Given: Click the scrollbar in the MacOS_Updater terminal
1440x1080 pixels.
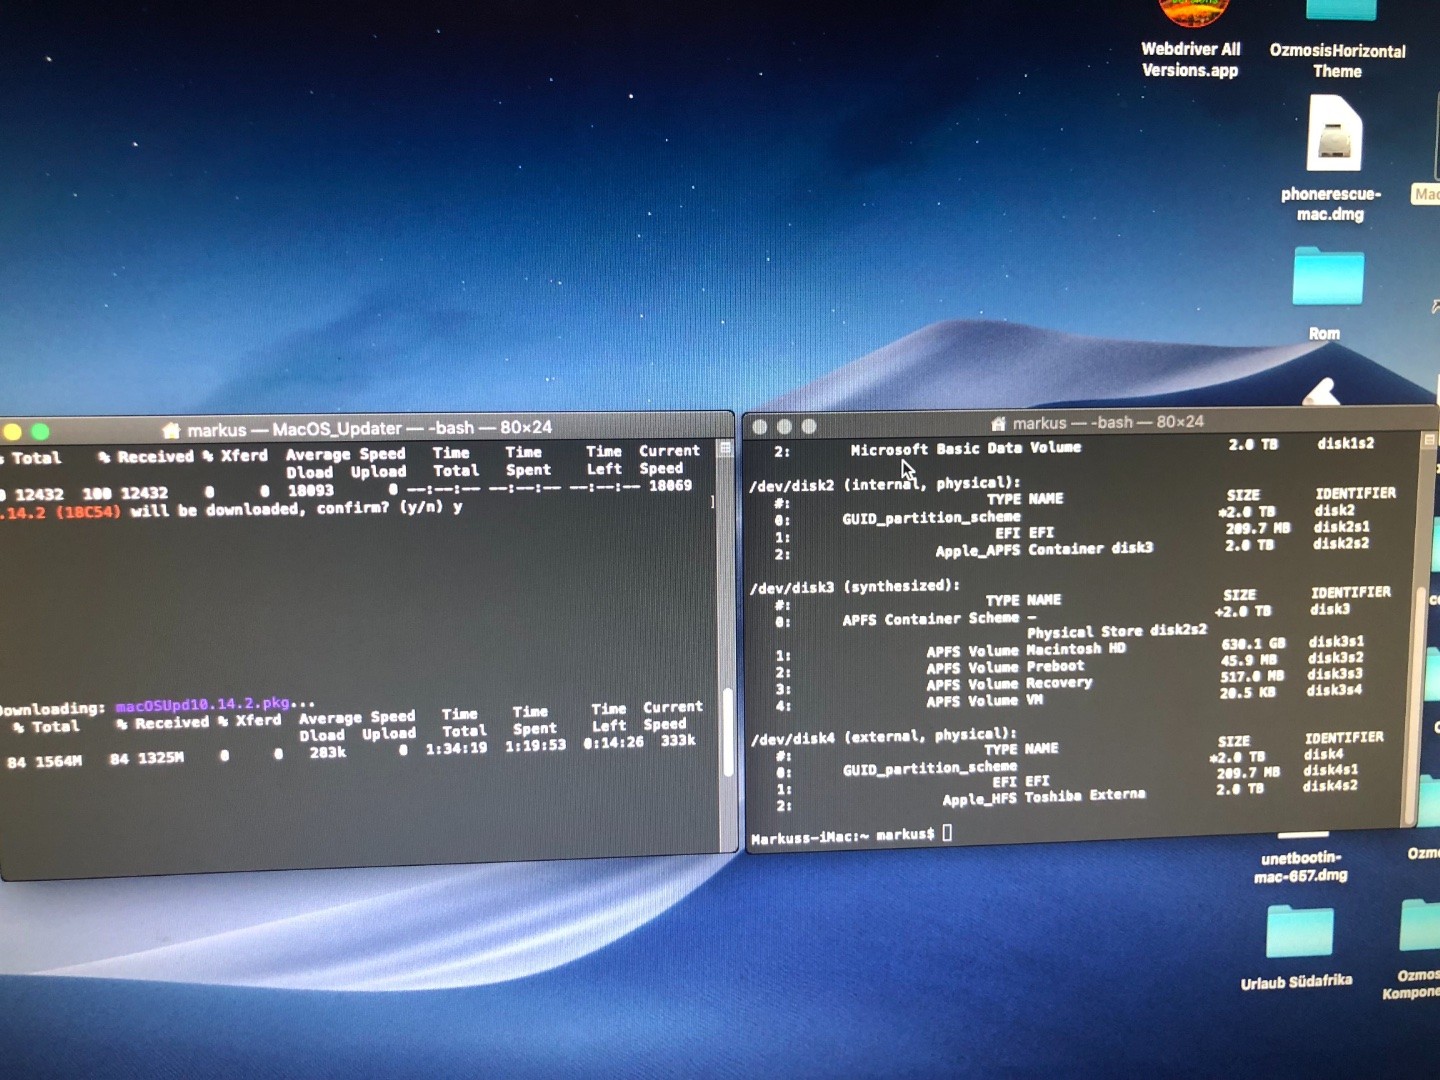Looking at the screenshot, I should click(x=727, y=730).
